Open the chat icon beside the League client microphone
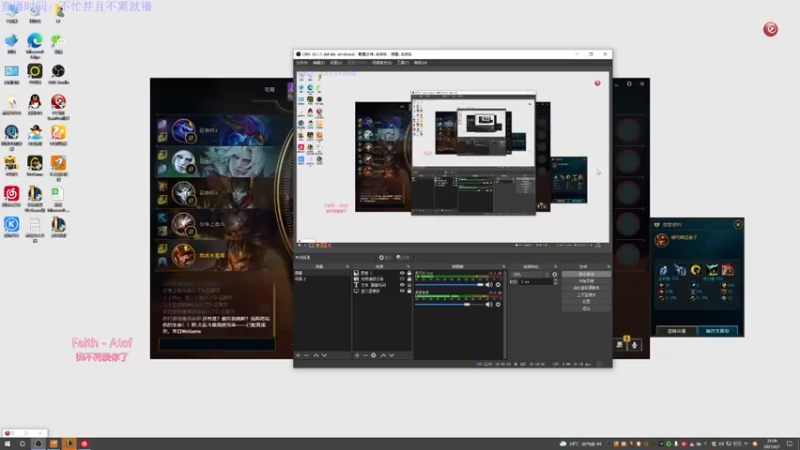 click(620, 345)
